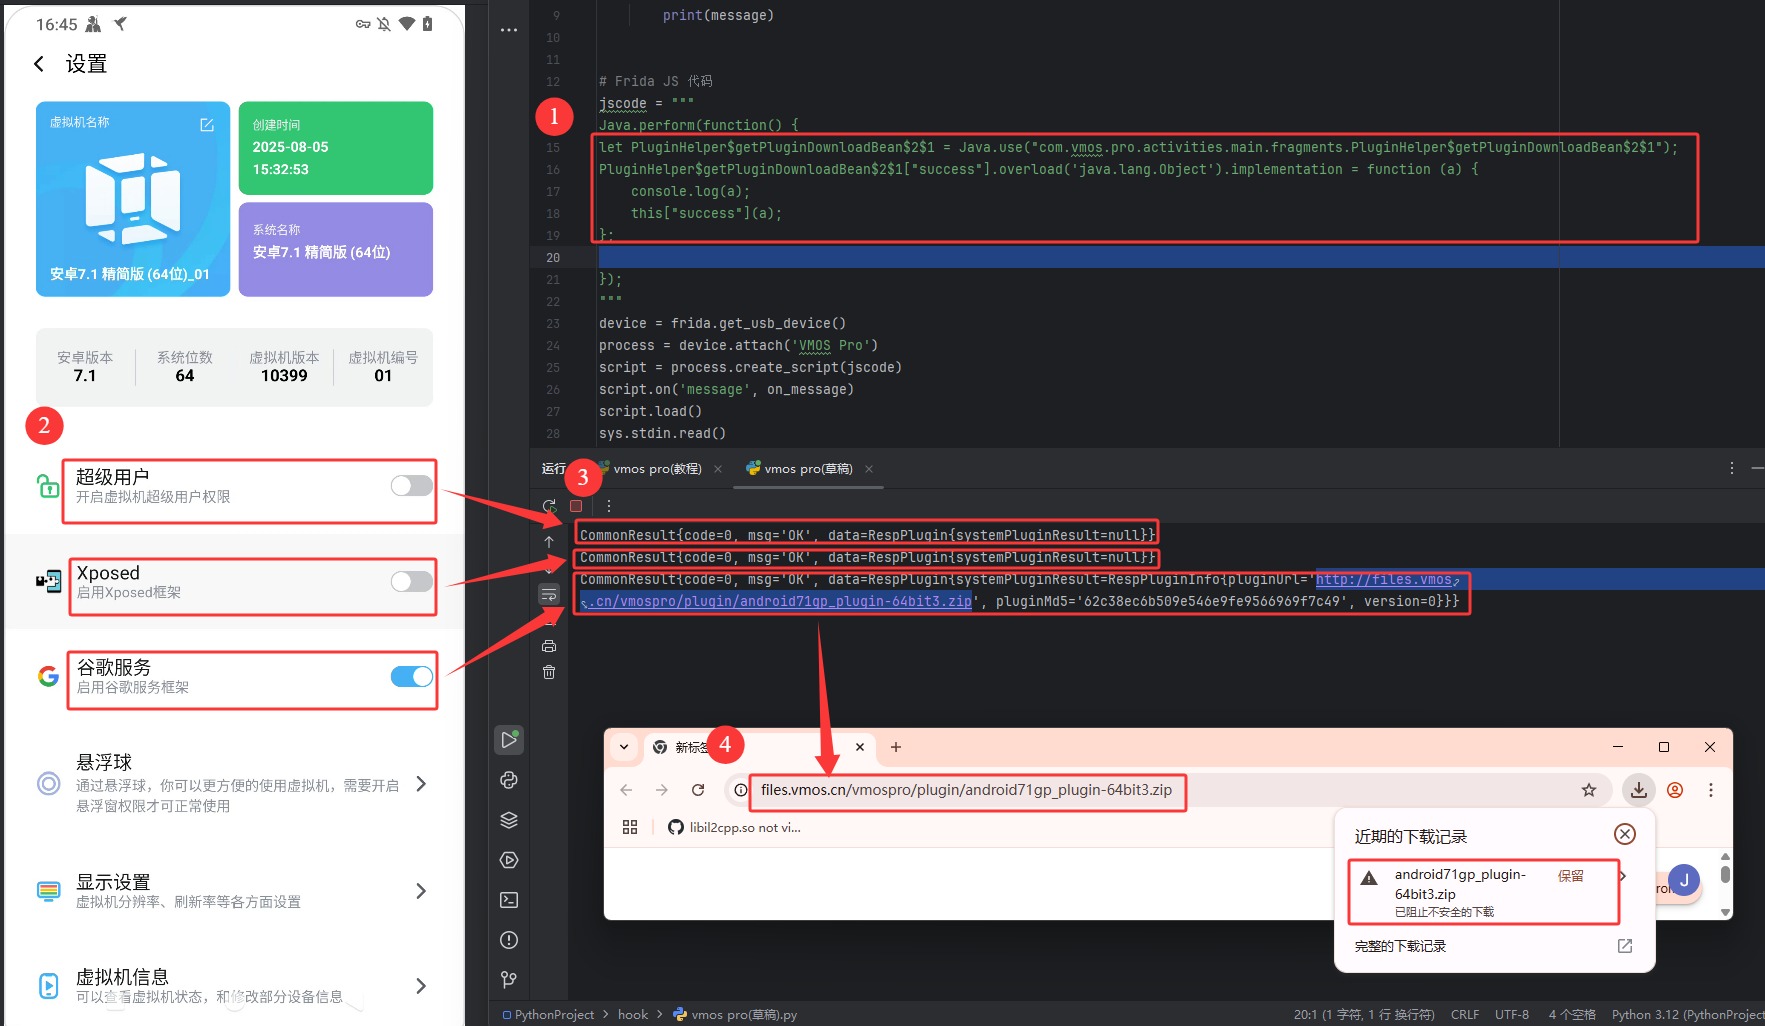Go back in Chrome
This screenshot has height=1026, width=1765.
(626, 790)
